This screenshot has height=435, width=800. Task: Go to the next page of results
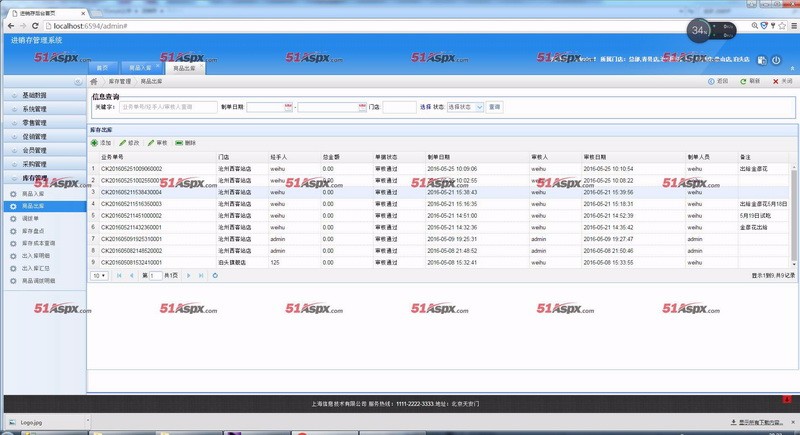click(189, 276)
